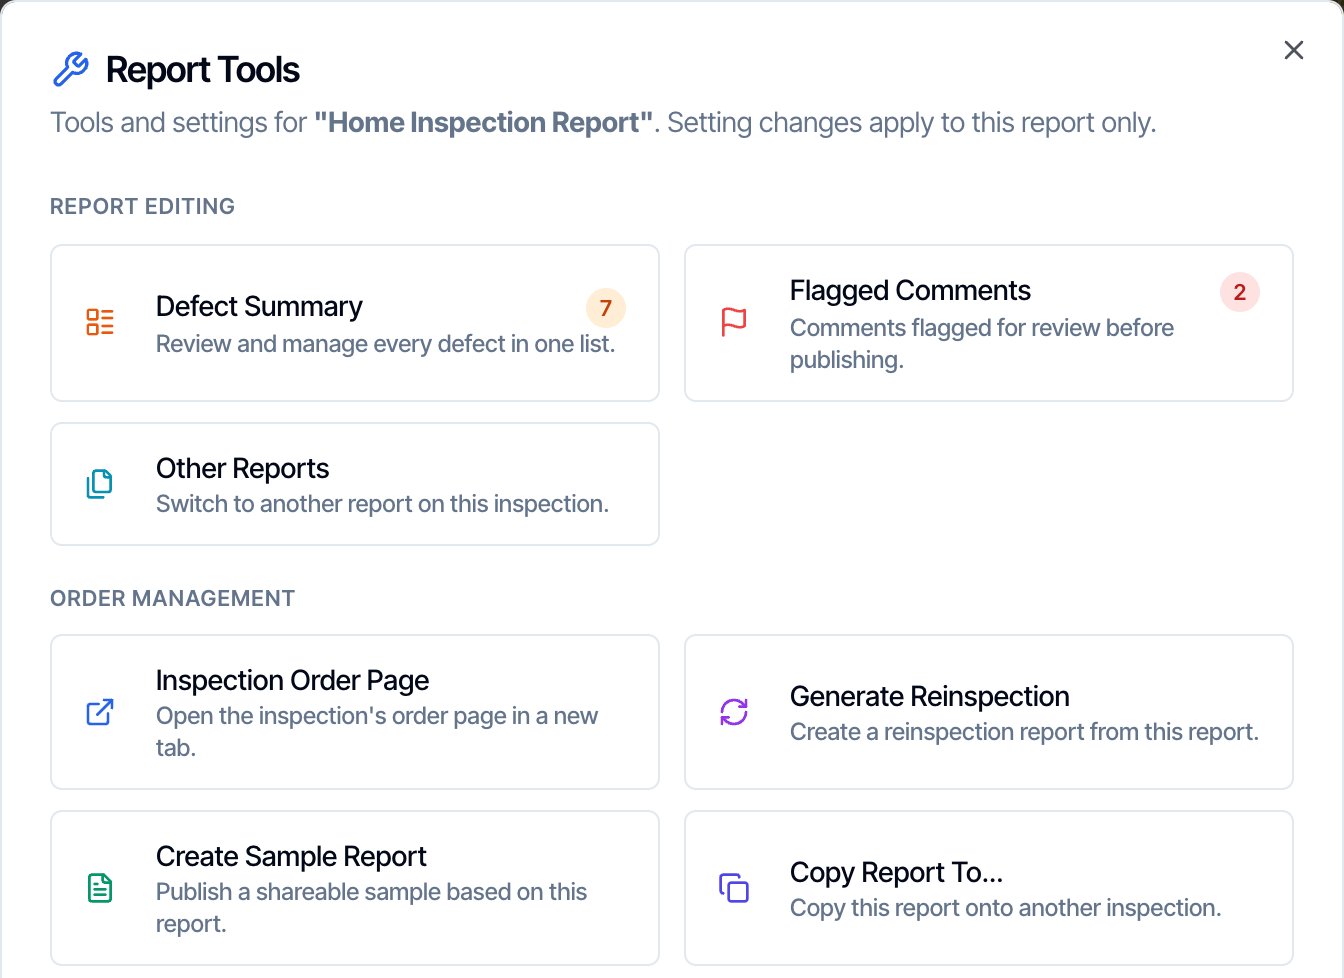Viewport: 1344px width, 978px height.
Task: Click the Generate Reinspection refresh arrows icon
Action: point(734,712)
